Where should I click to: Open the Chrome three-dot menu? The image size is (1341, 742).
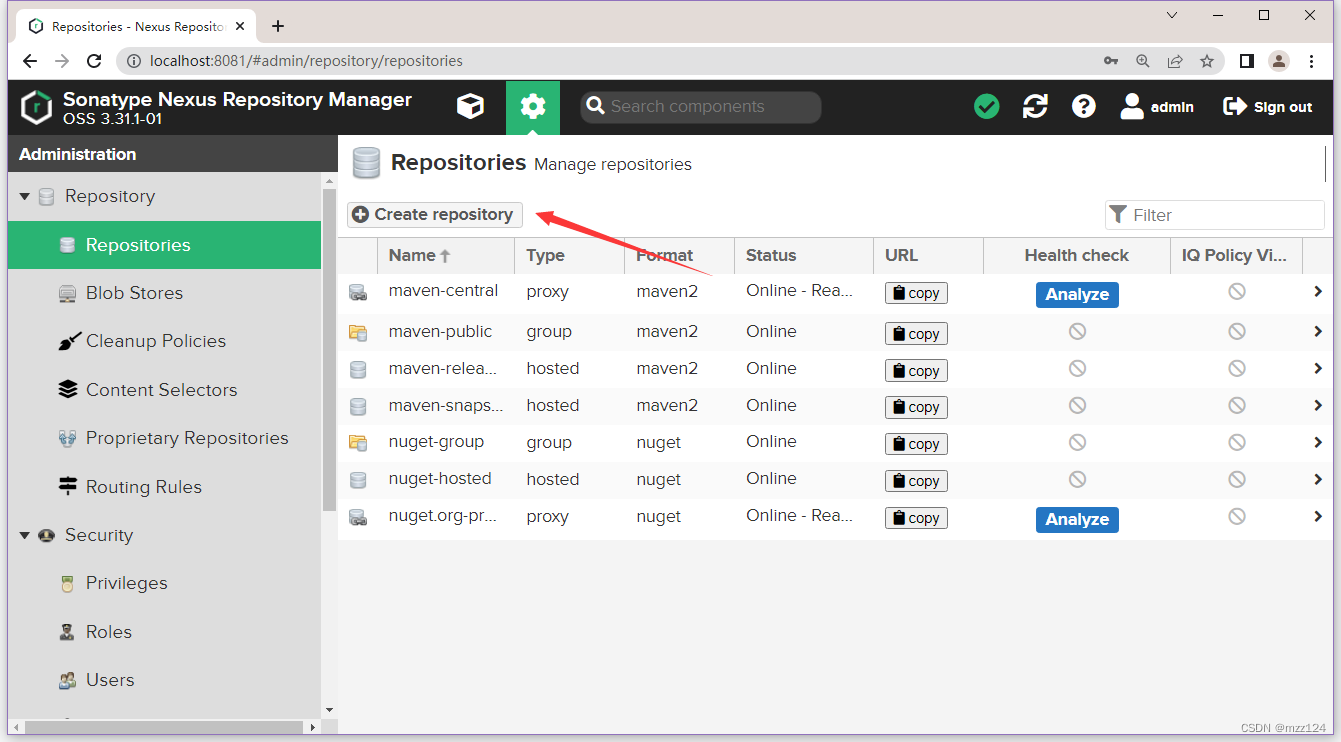click(x=1312, y=61)
